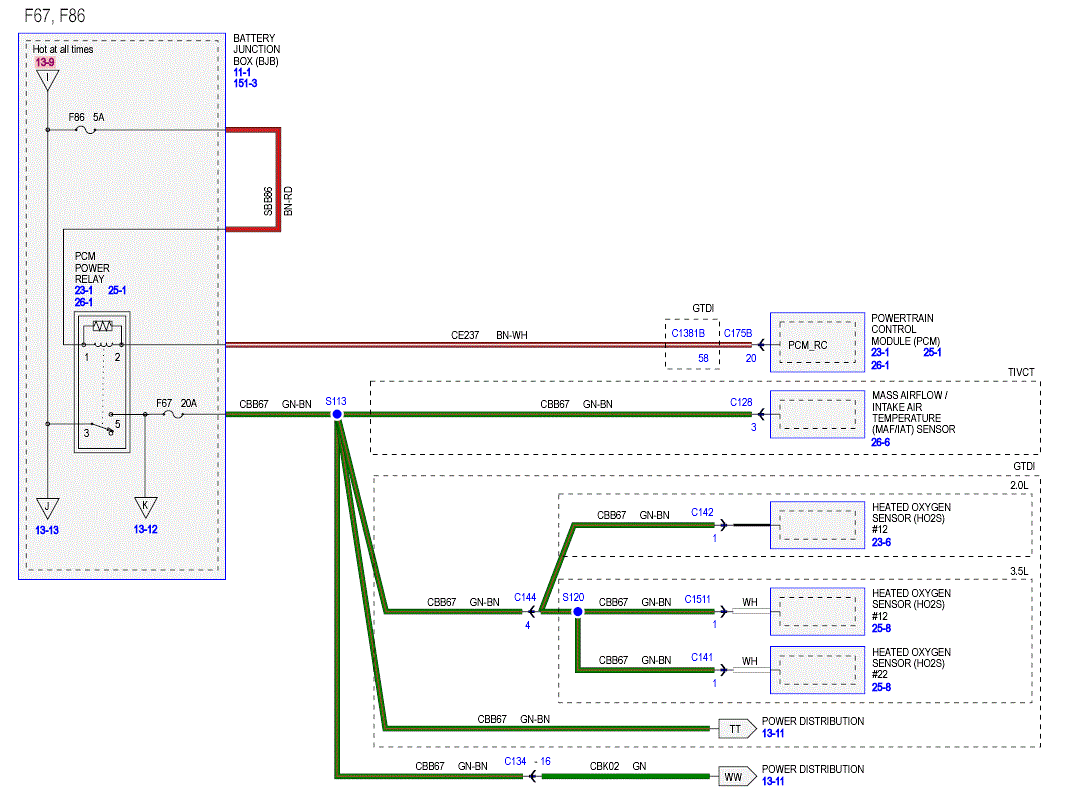Screen dimensions: 1069x793
Task: Open the 13-11 link beside the TT symbol
Action: coord(773,734)
